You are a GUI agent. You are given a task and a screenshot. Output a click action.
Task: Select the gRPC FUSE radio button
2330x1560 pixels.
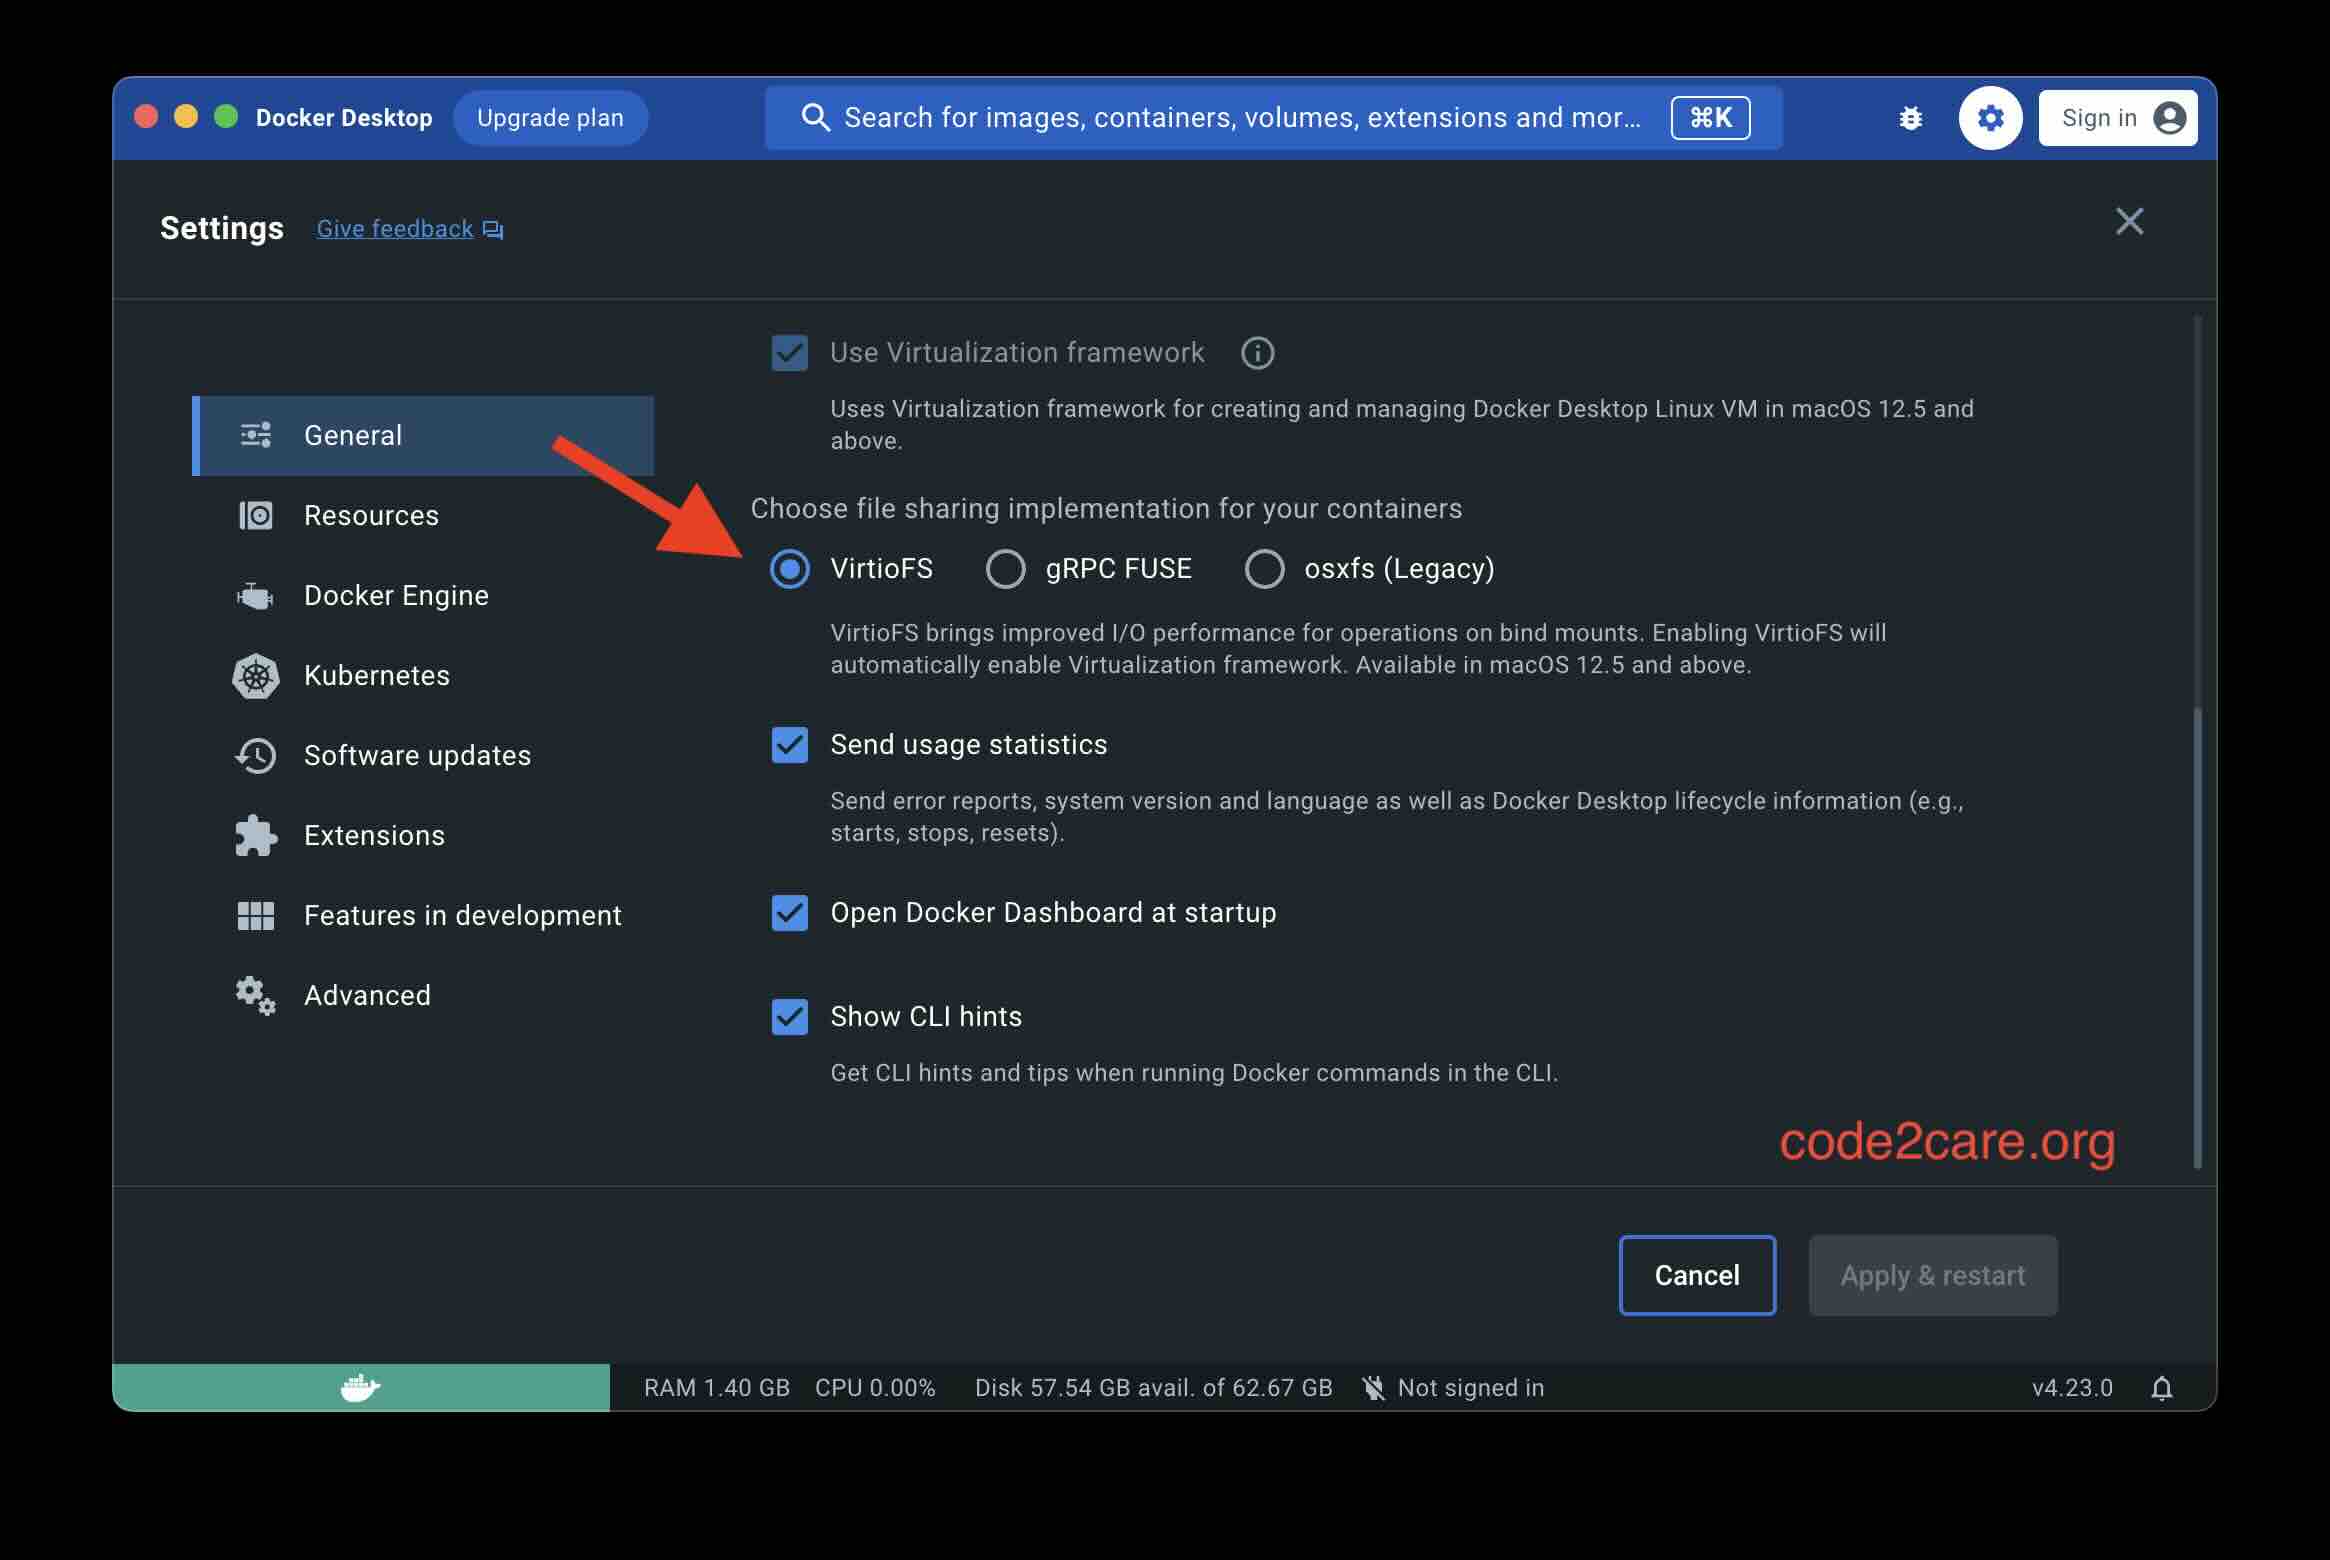tap(1005, 569)
